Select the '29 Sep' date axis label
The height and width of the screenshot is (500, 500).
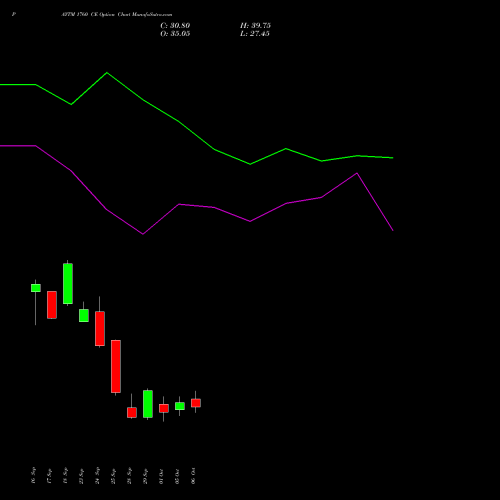145,475
